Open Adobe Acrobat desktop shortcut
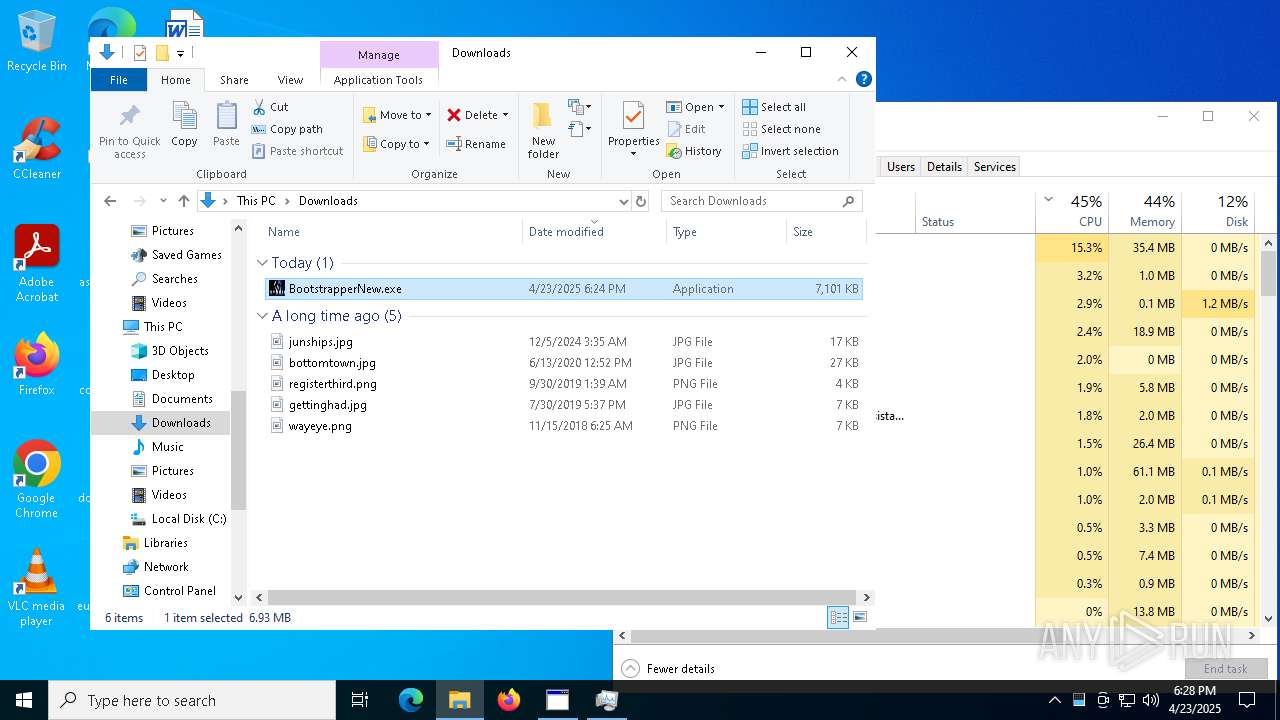Screen dimensions: 1280x720 37,264
